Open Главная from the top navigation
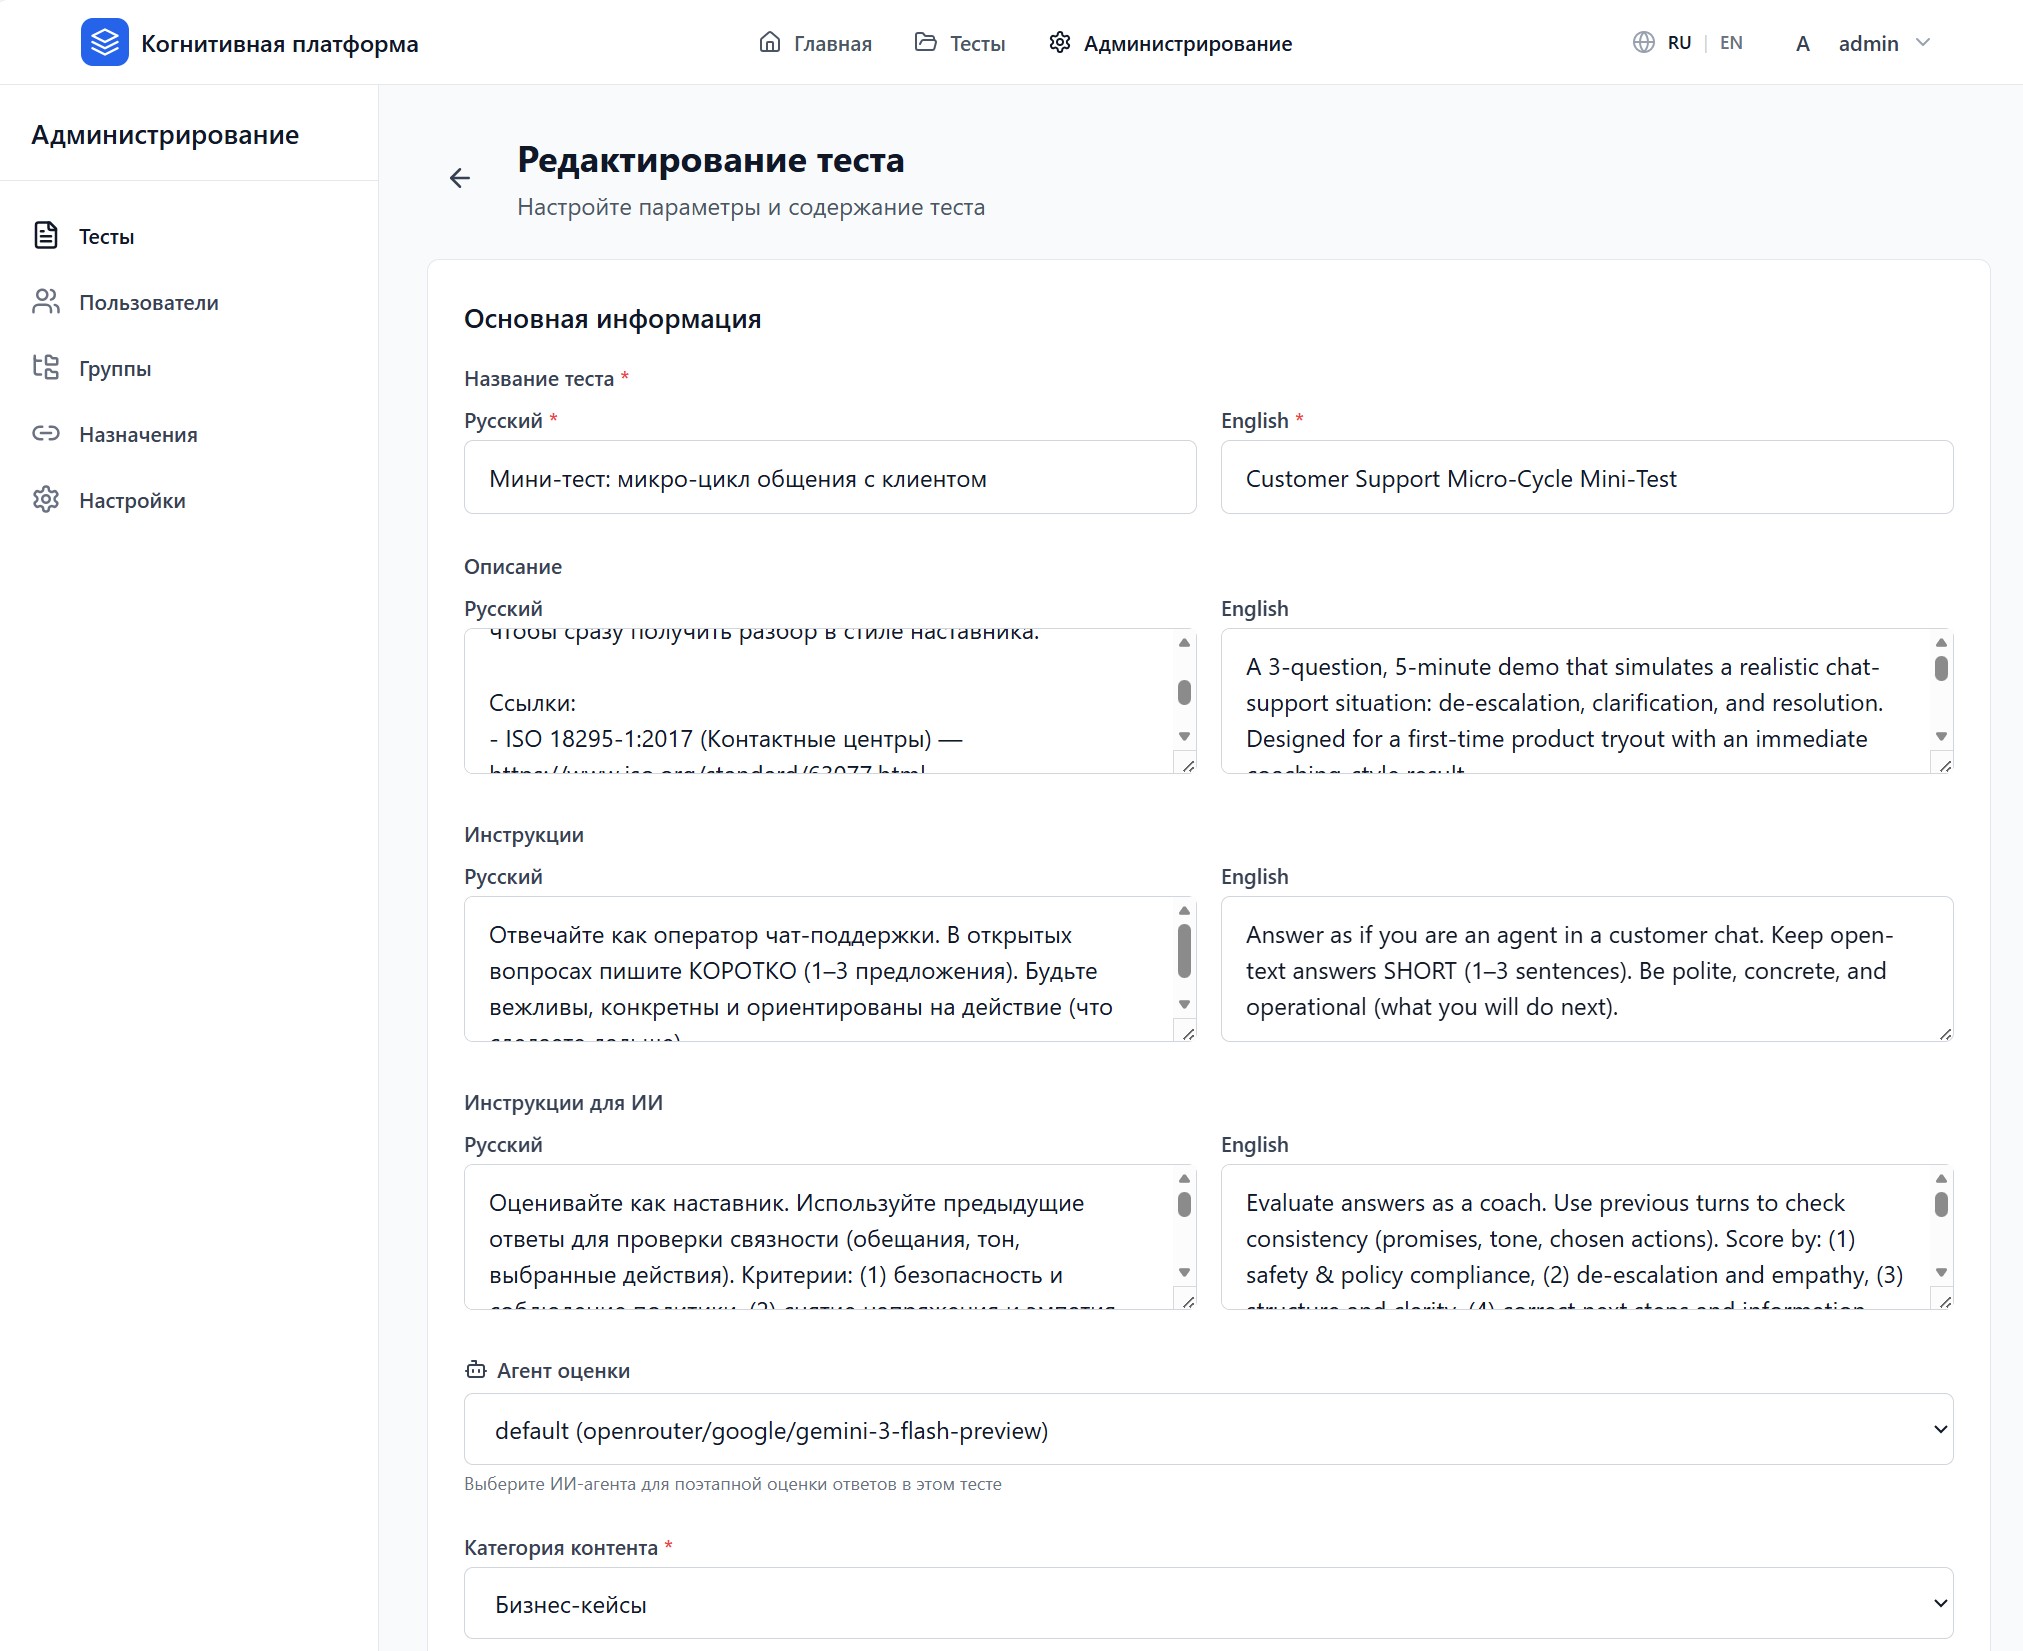The width and height of the screenshot is (2023, 1651). click(x=832, y=43)
